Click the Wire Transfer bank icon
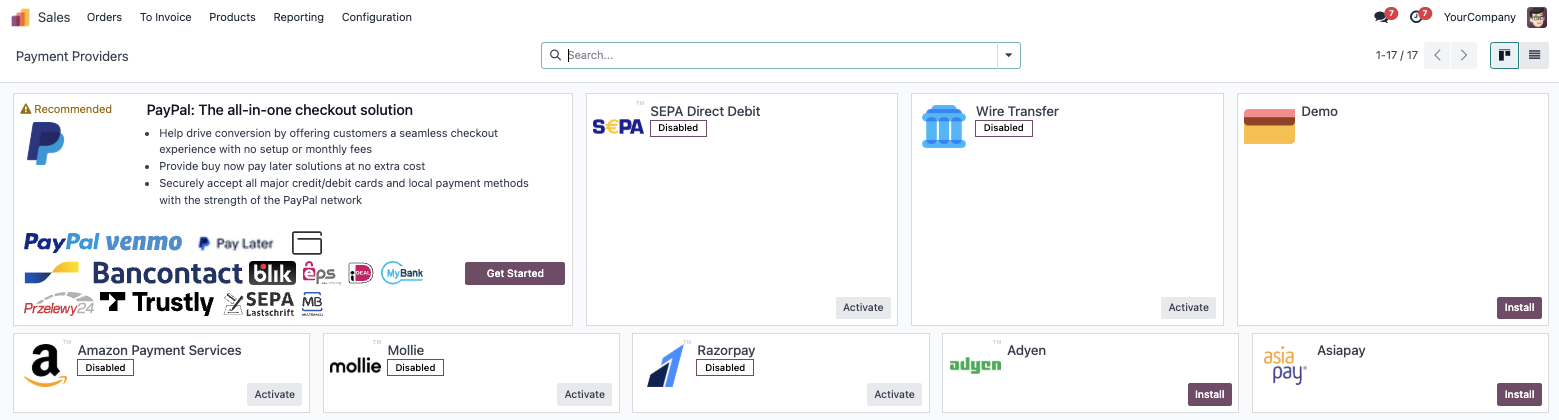 tap(943, 127)
